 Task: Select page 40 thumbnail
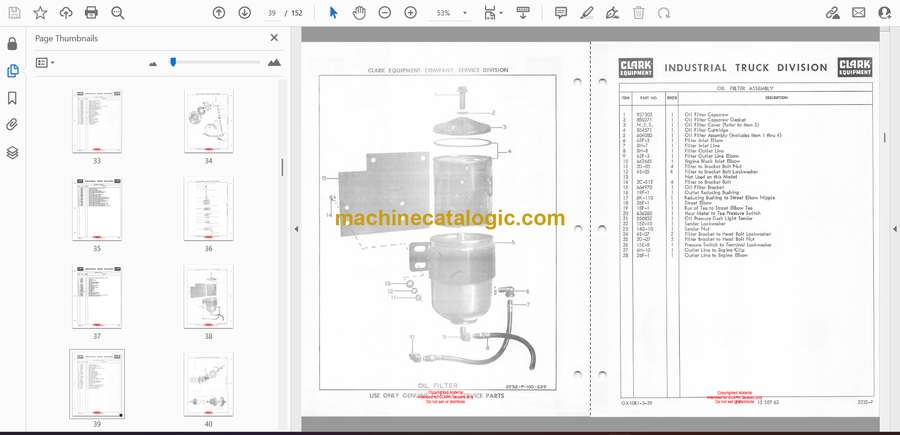[x=208, y=384]
